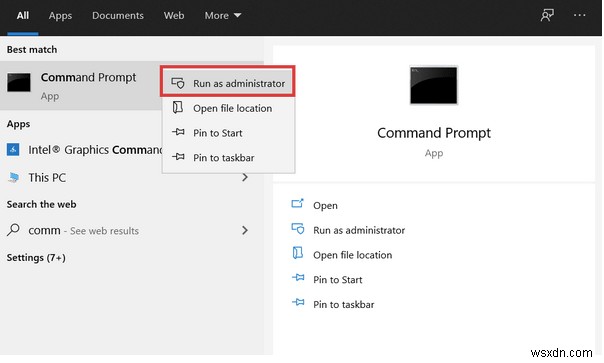Choose Run as administrator in context menu
Viewport: 604px width, 363px height.
[x=228, y=83]
